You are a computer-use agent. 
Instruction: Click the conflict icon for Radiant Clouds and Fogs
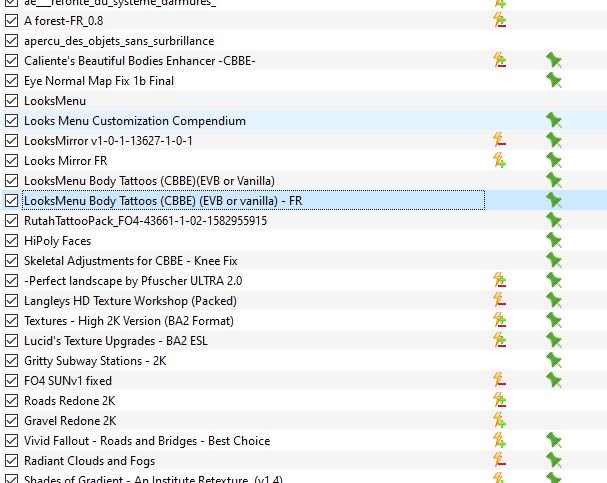pos(499,461)
